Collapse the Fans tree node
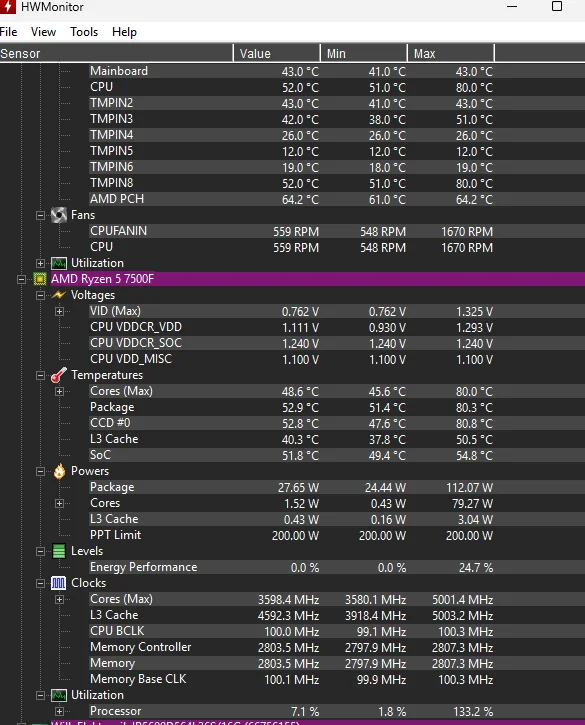This screenshot has width=585, height=725. pos(40,215)
